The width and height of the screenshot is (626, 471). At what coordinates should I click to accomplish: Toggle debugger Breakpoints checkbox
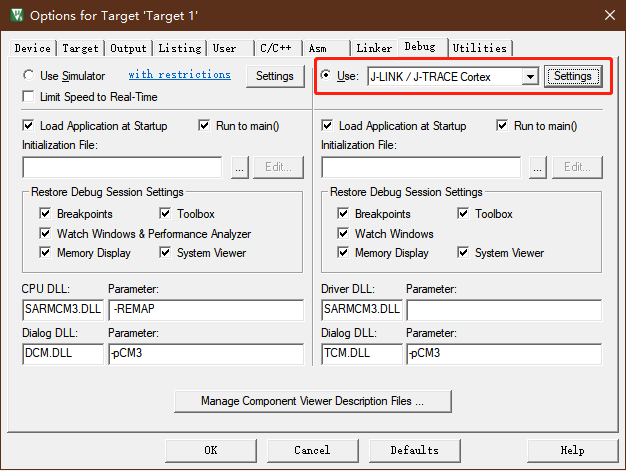pyautogui.click(x=343, y=214)
